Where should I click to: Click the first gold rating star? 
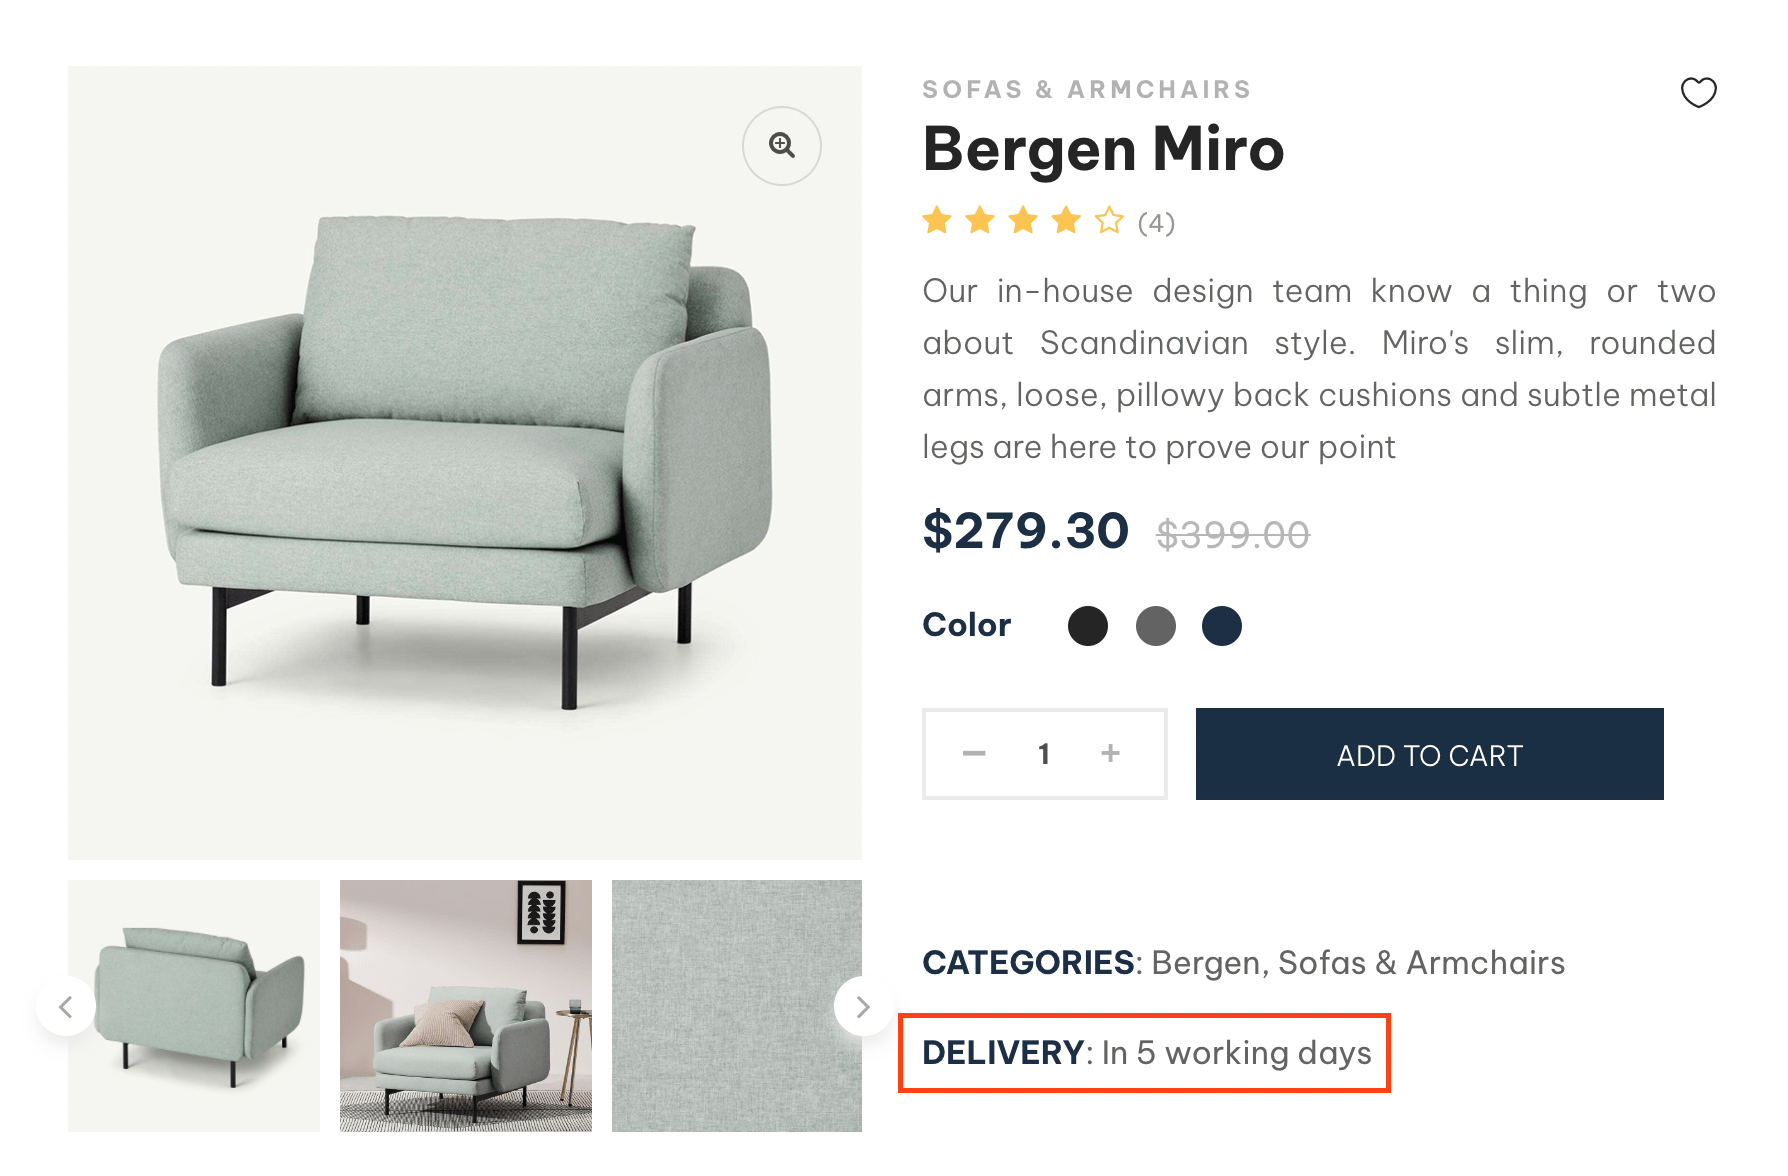tap(937, 220)
